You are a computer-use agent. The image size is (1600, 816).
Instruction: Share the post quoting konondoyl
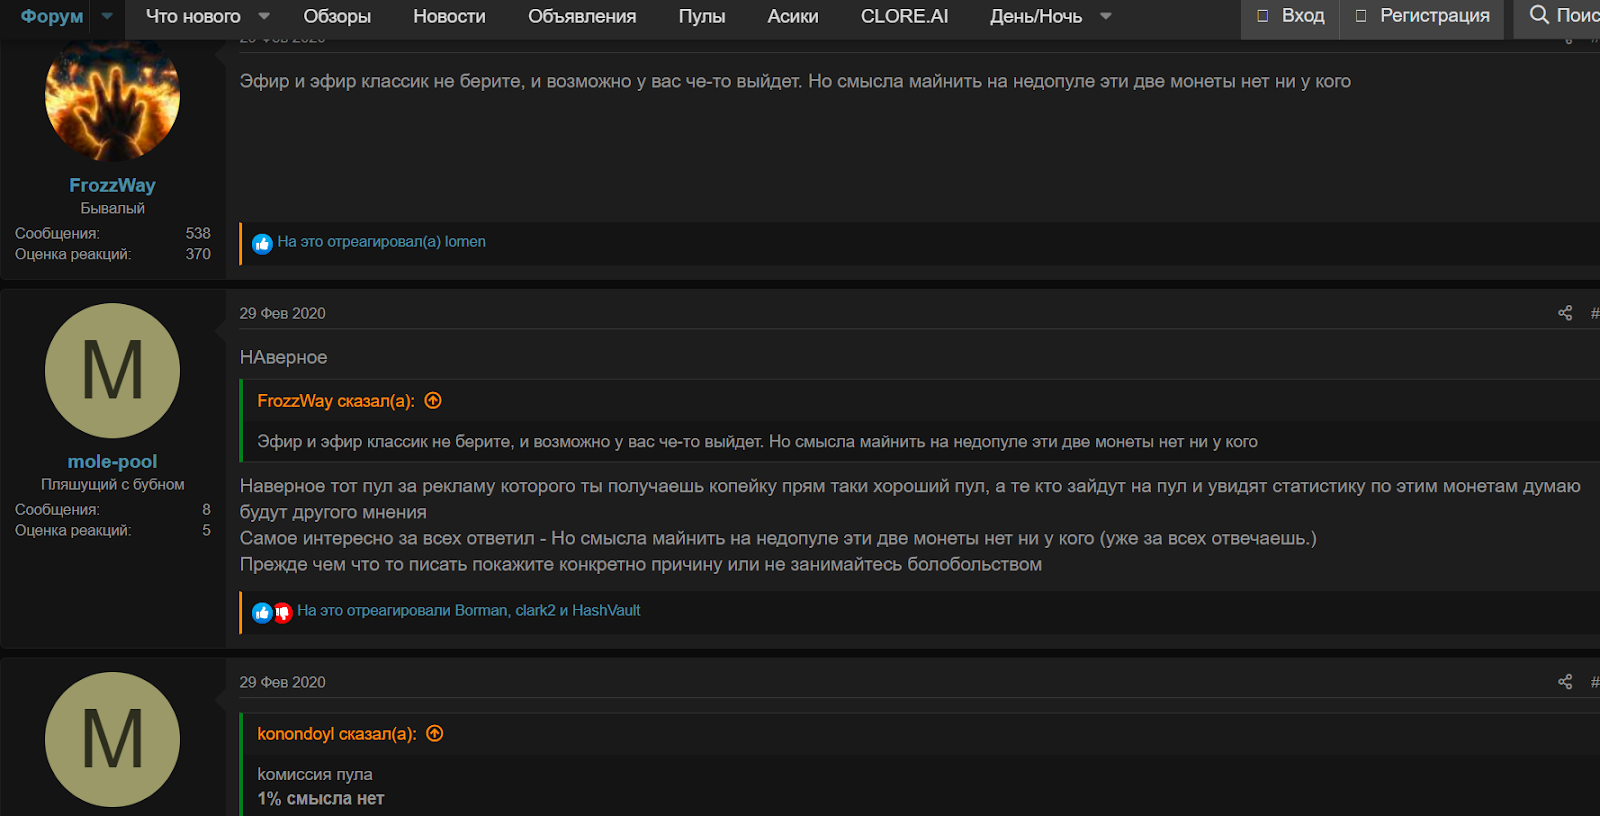coord(1565,682)
